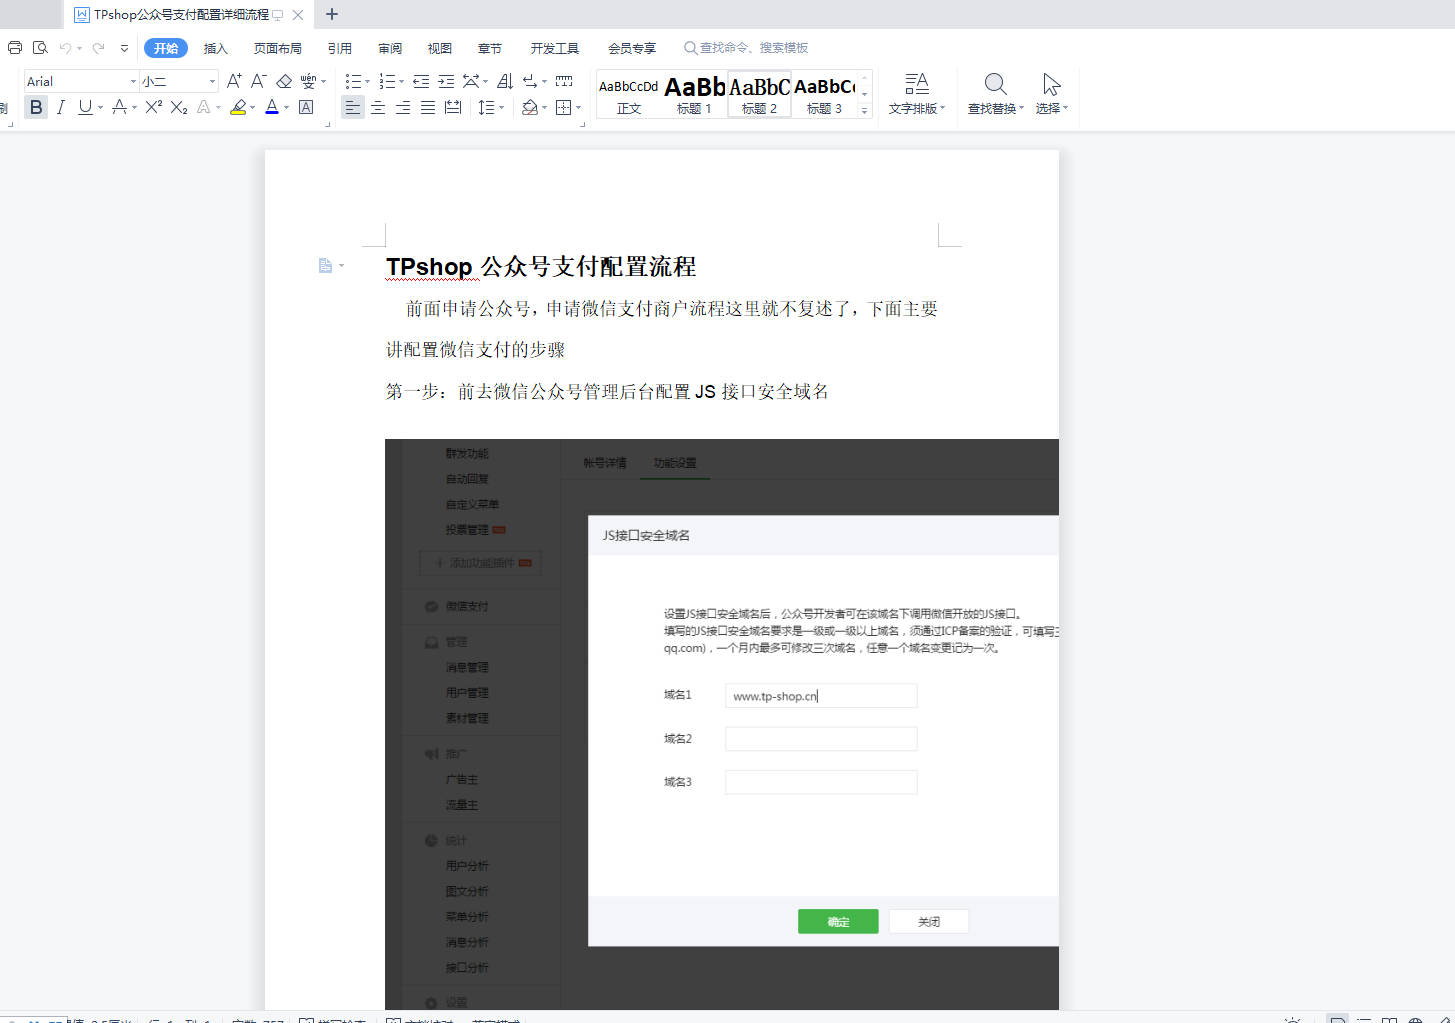1455x1023 pixels.
Task: Apply numbered list formatting
Action: [x=387, y=81]
